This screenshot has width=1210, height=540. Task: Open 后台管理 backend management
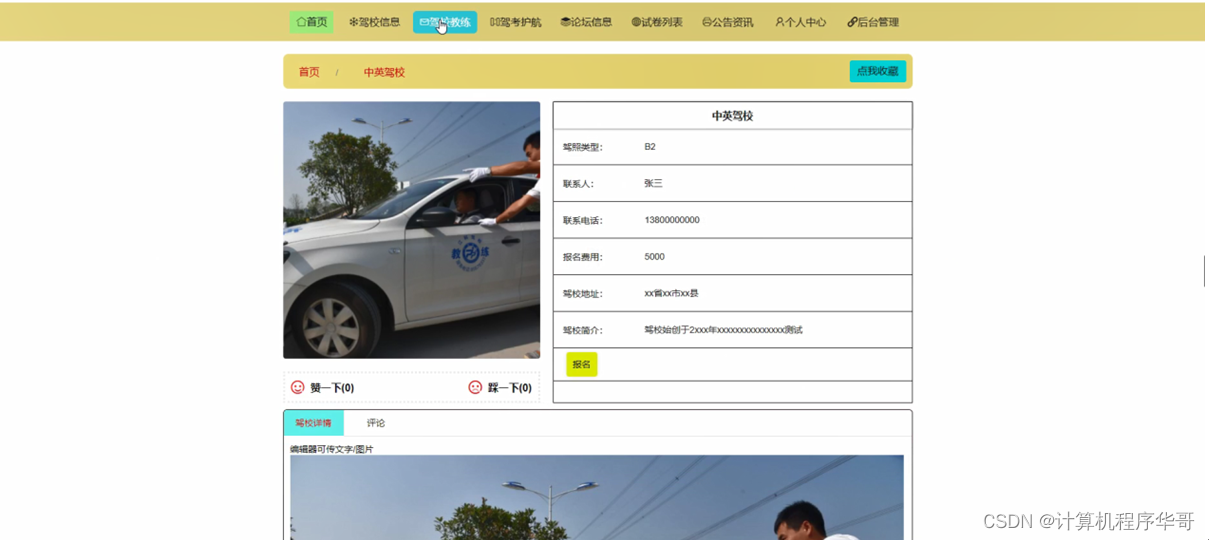[873, 22]
